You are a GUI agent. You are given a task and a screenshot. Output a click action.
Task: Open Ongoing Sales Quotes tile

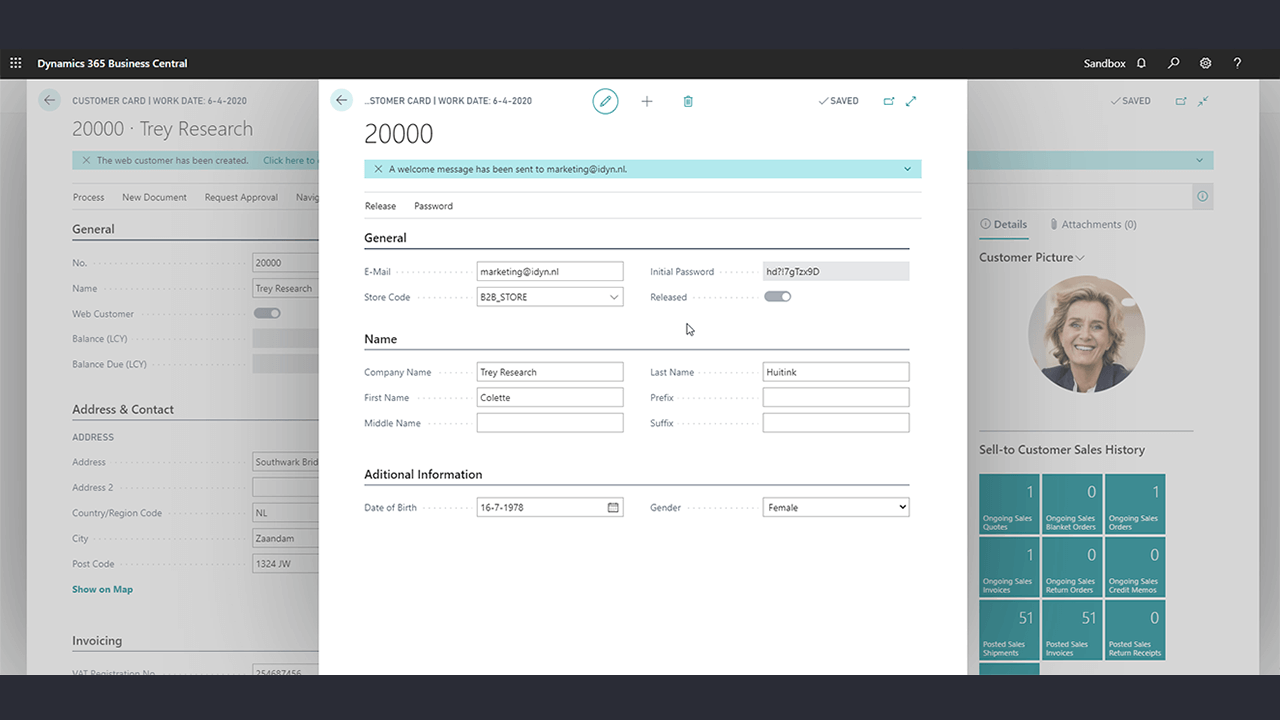pos(1009,504)
